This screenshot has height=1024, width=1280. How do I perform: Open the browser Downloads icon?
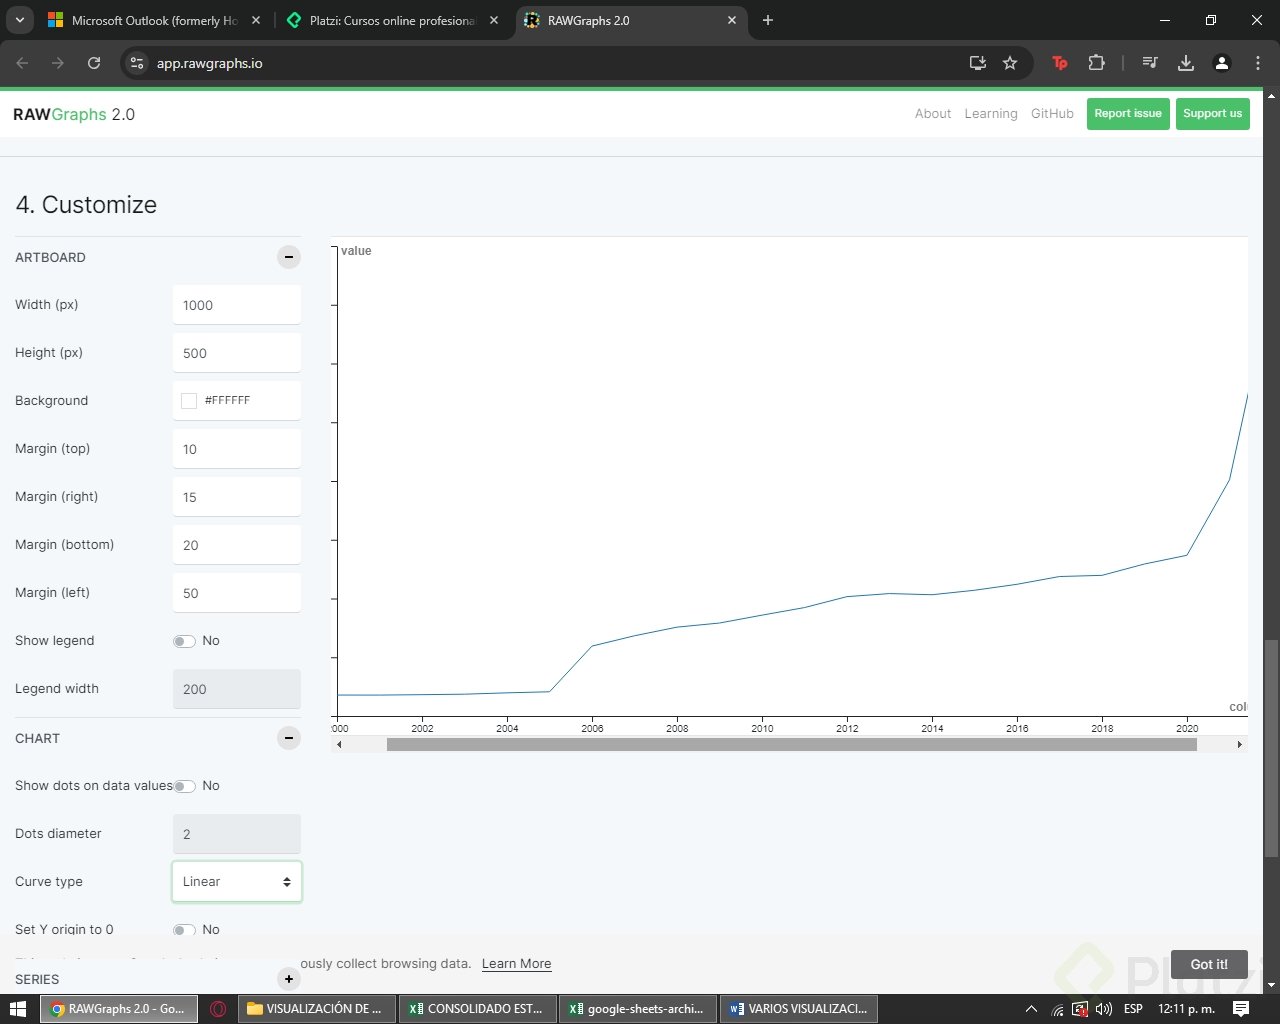[x=1186, y=63]
